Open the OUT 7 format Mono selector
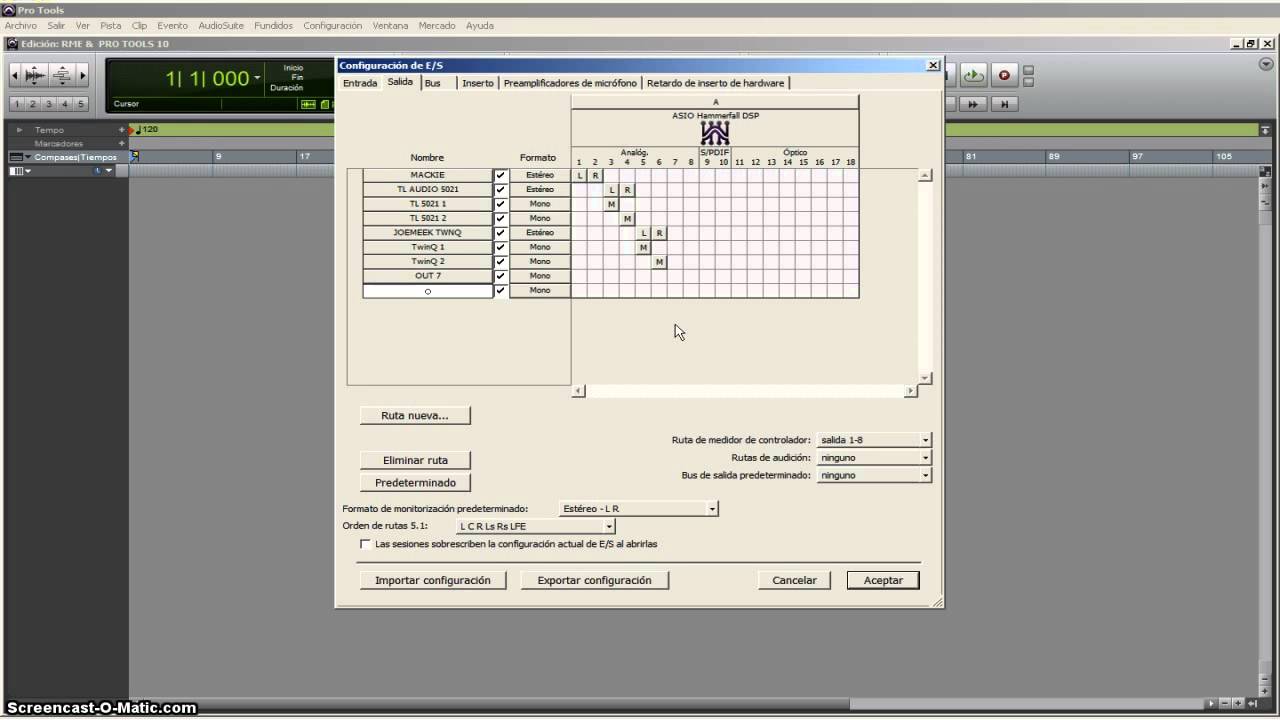1280x720 pixels. (x=540, y=276)
